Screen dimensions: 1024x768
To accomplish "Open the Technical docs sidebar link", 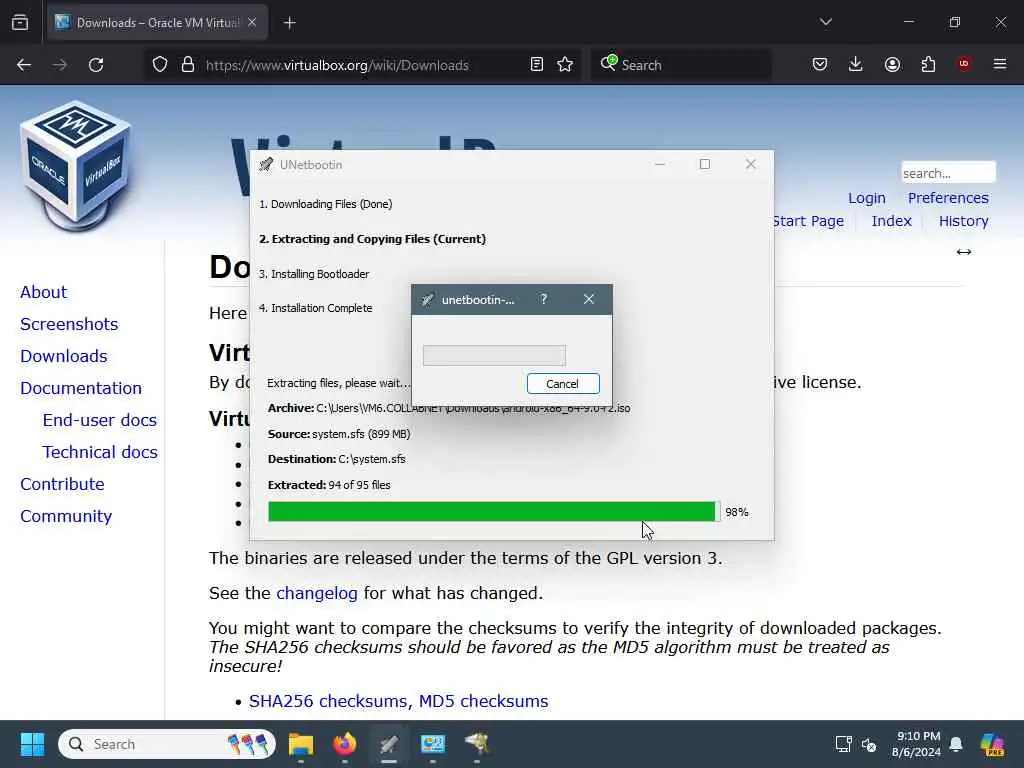I will [100, 452].
